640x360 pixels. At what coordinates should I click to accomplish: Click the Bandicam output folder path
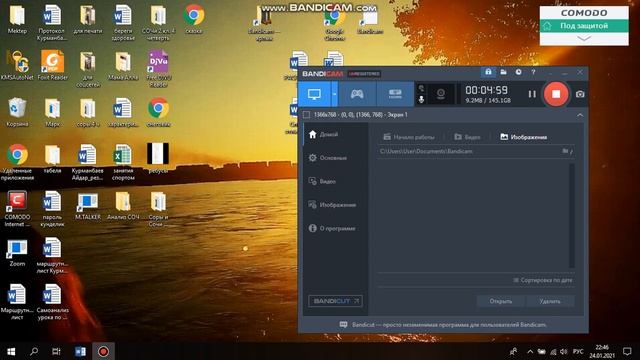[x=426, y=151]
